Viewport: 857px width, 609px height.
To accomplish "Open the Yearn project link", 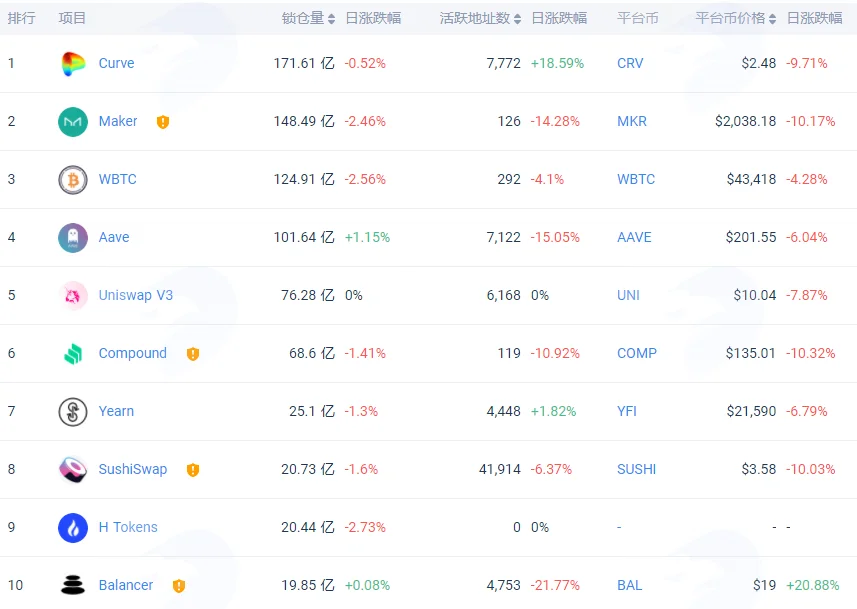I will point(116,411).
